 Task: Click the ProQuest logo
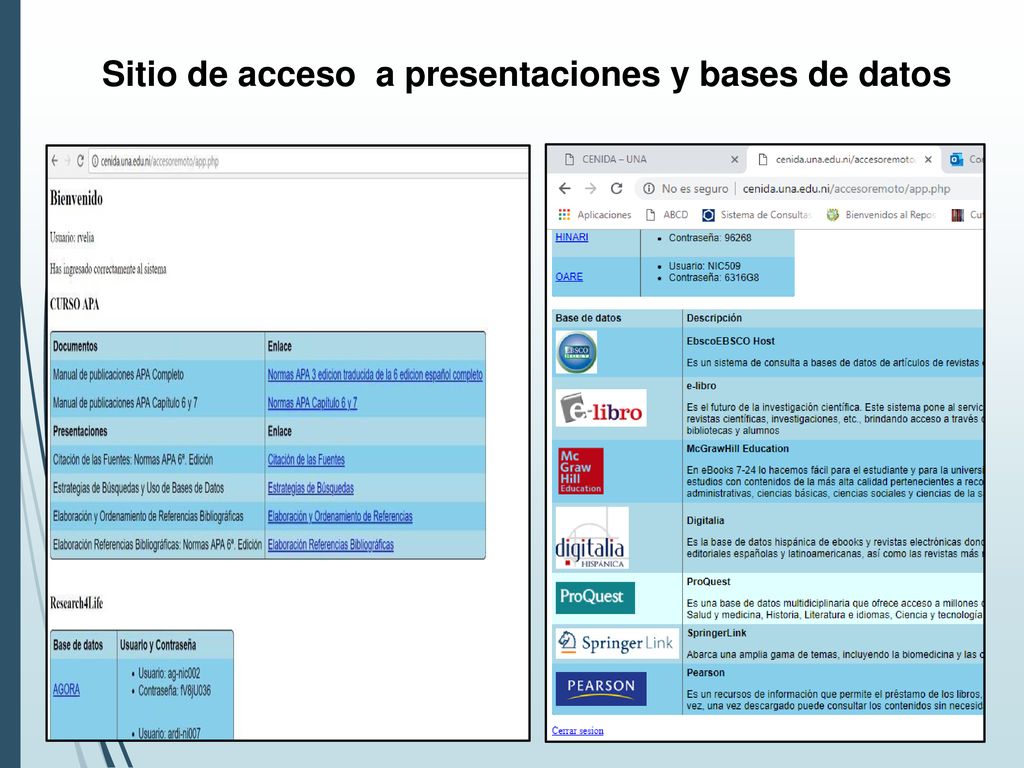click(x=595, y=597)
